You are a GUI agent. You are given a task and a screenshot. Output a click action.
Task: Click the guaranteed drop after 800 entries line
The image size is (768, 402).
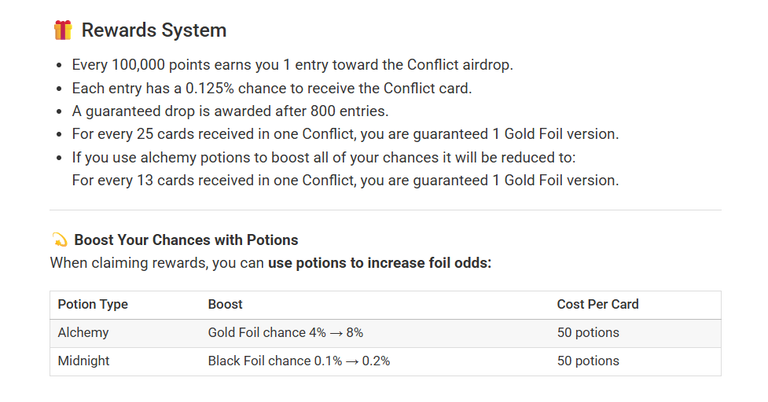click(230, 111)
